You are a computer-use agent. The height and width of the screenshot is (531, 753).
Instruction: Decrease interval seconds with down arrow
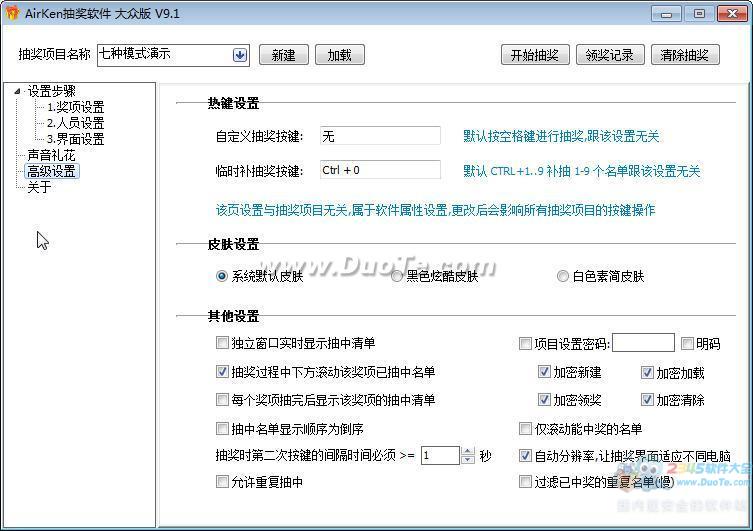click(468, 459)
